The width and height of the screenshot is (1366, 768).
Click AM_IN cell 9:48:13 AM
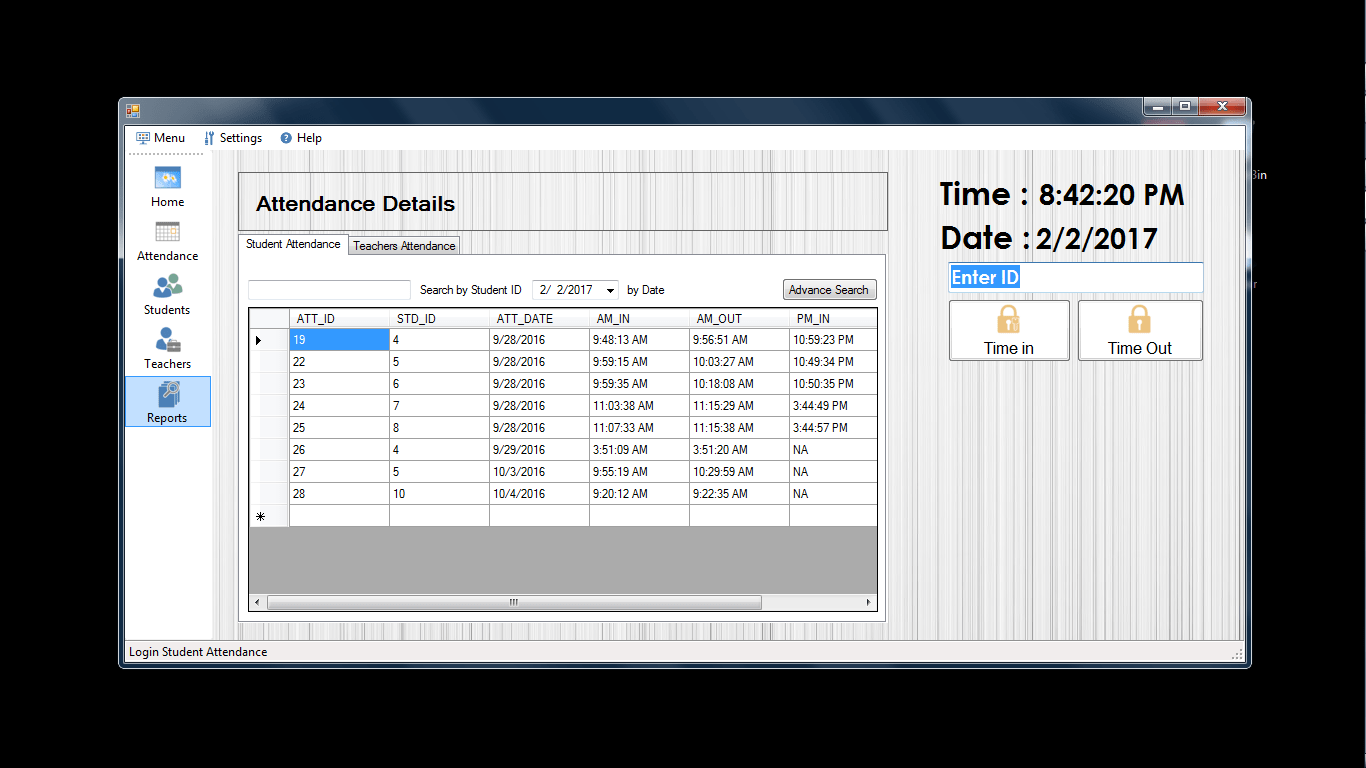(639, 340)
